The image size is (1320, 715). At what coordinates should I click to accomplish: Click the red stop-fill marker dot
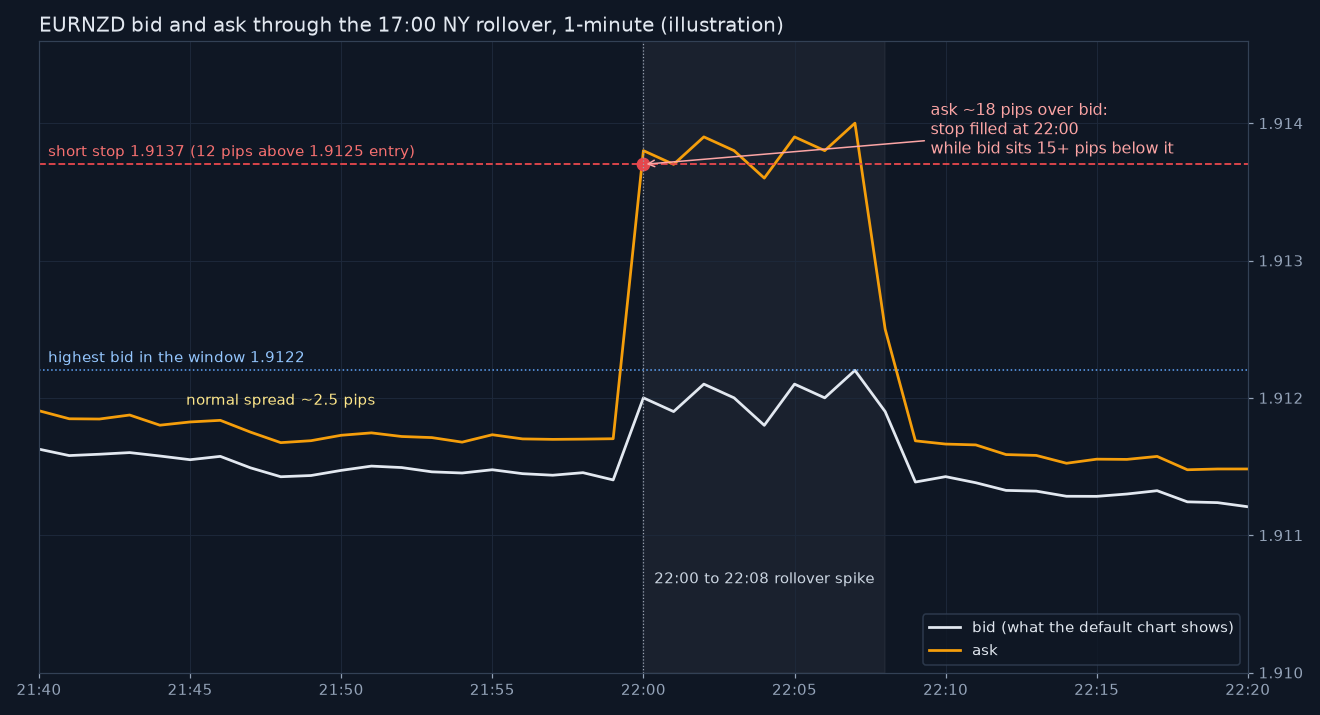click(x=643, y=164)
